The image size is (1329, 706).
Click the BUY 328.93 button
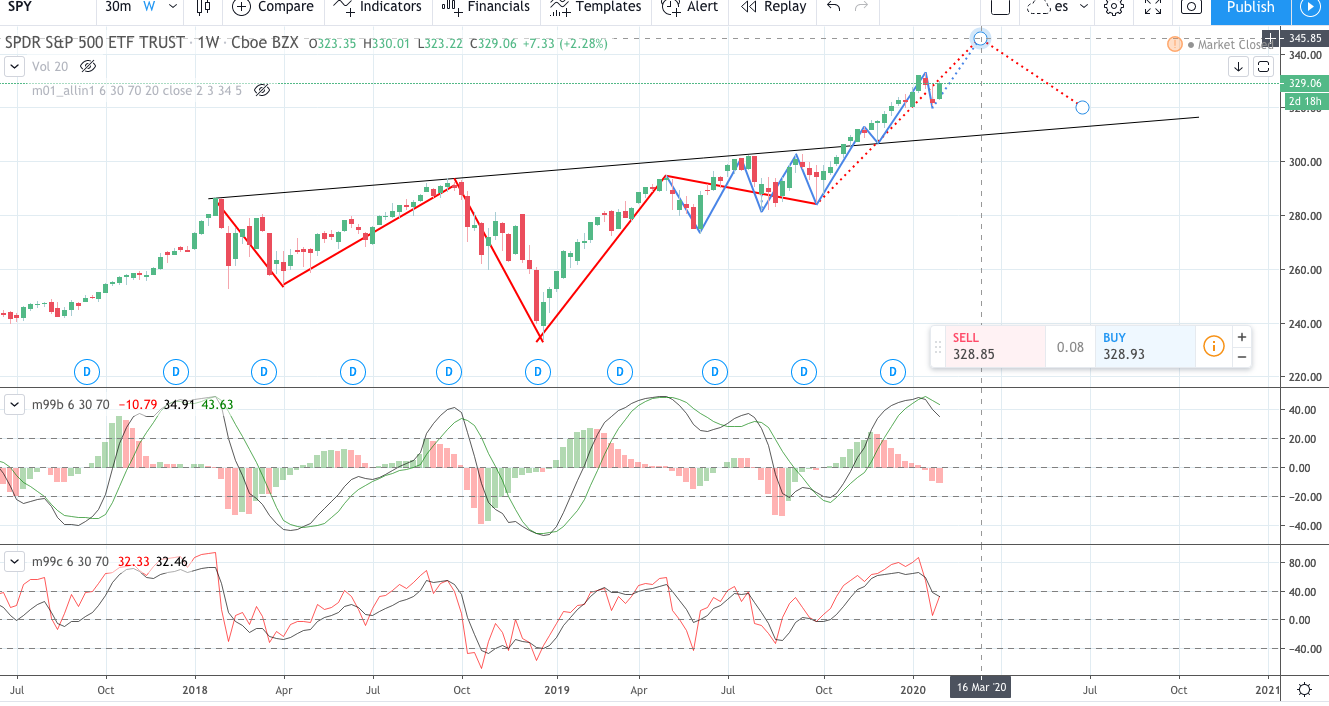(1145, 346)
